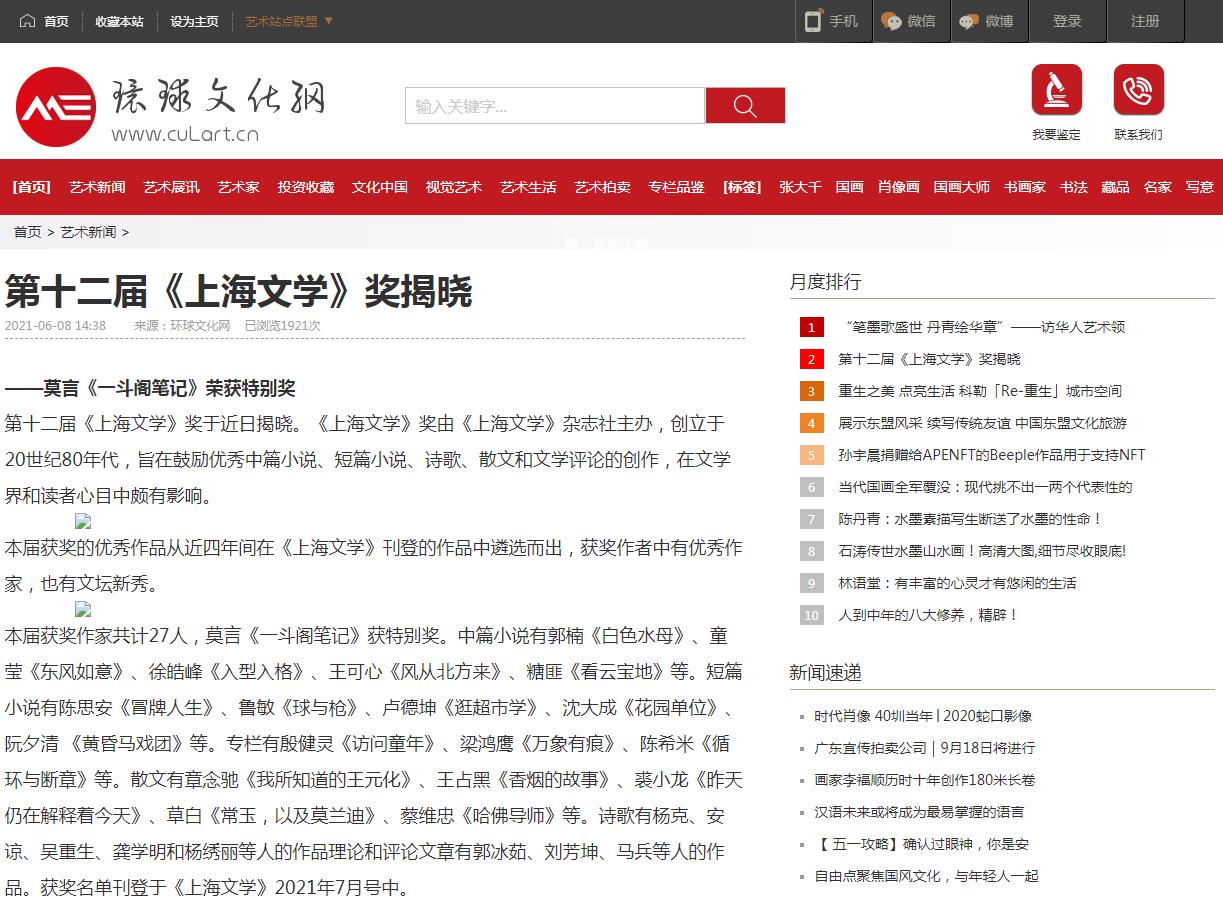This screenshot has height=900, width=1223.
Task: Open ranked article 重生之美 点亮生活
Action: tap(980, 391)
